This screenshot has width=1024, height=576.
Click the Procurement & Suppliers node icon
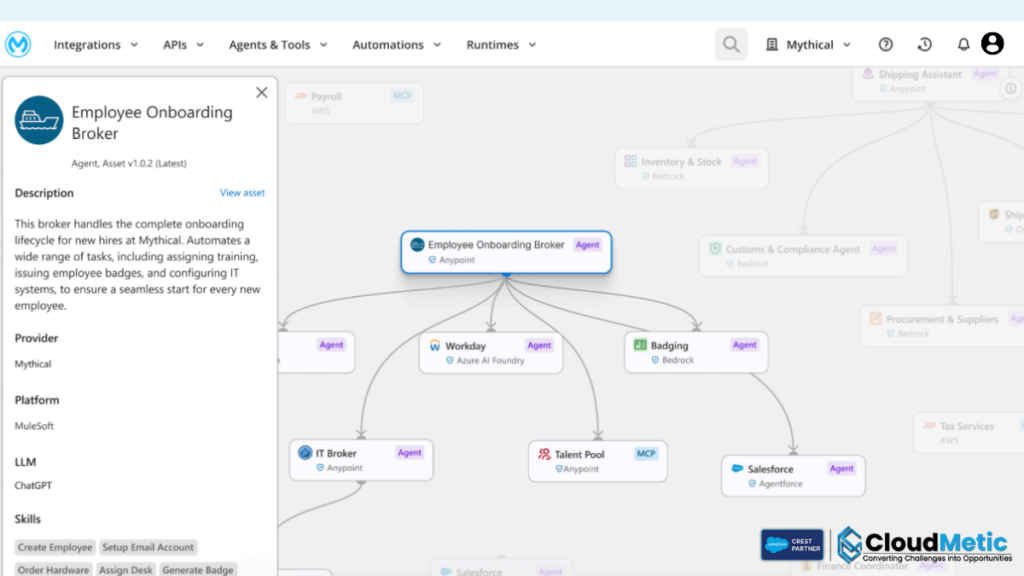coord(876,319)
